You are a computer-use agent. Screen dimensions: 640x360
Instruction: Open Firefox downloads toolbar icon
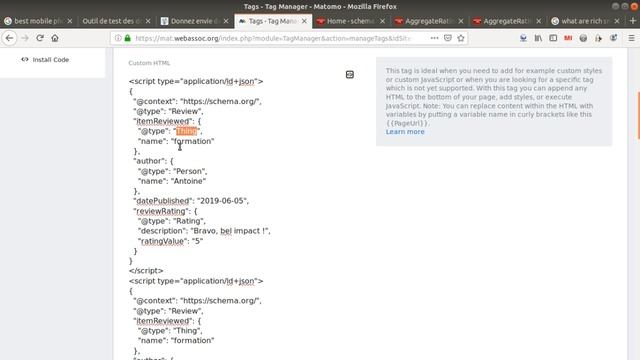coord(523,38)
